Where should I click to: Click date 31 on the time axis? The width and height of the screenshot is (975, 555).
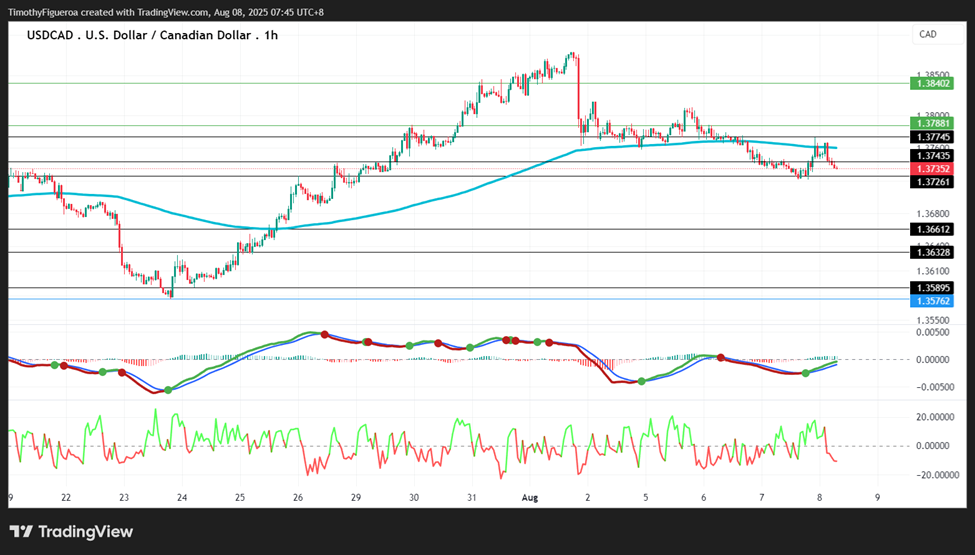click(472, 497)
